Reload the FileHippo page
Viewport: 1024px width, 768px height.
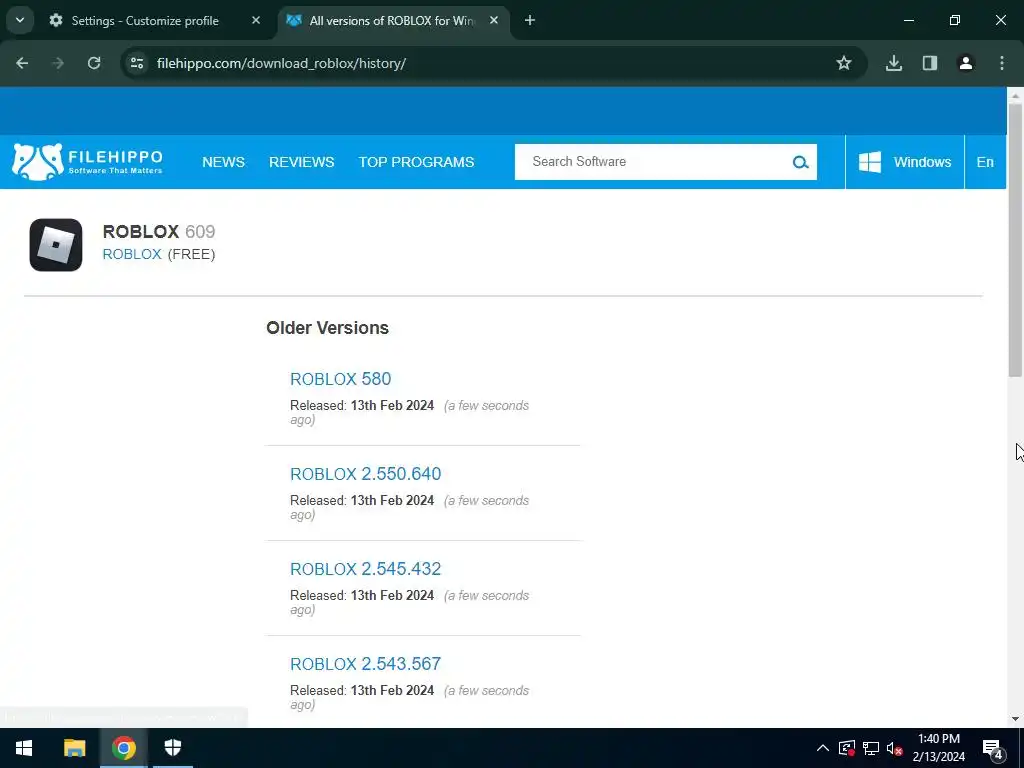click(x=94, y=63)
